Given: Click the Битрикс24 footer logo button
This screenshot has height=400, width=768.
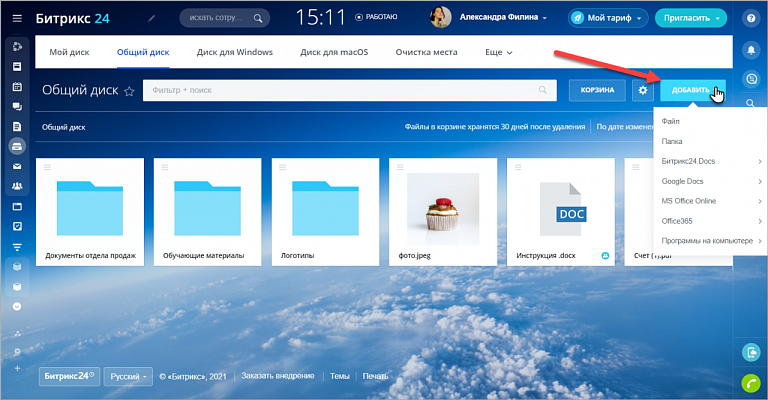Looking at the screenshot, I should pyautogui.click(x=70, y=376).
